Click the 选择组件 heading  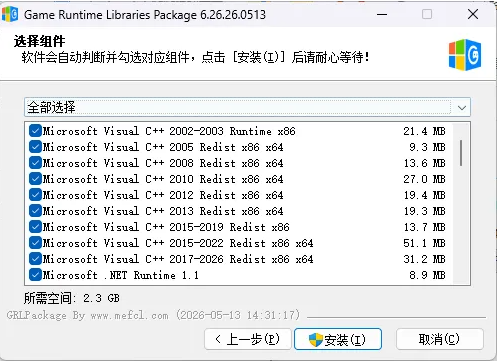(x=39, y=41)
